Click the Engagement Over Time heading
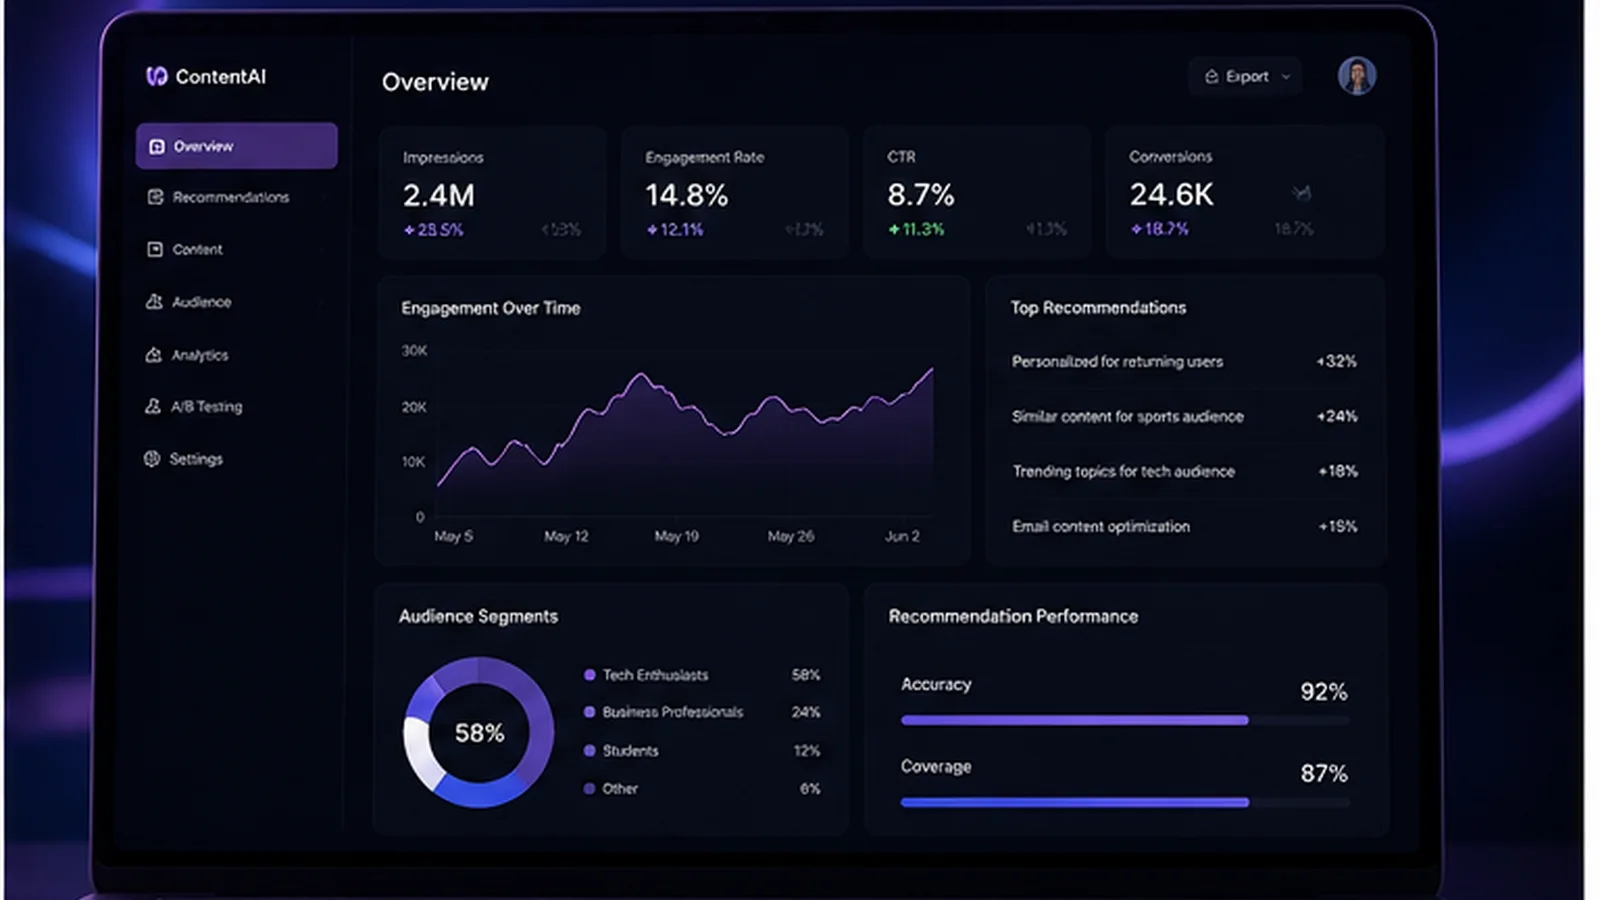 tap(490, 308)
